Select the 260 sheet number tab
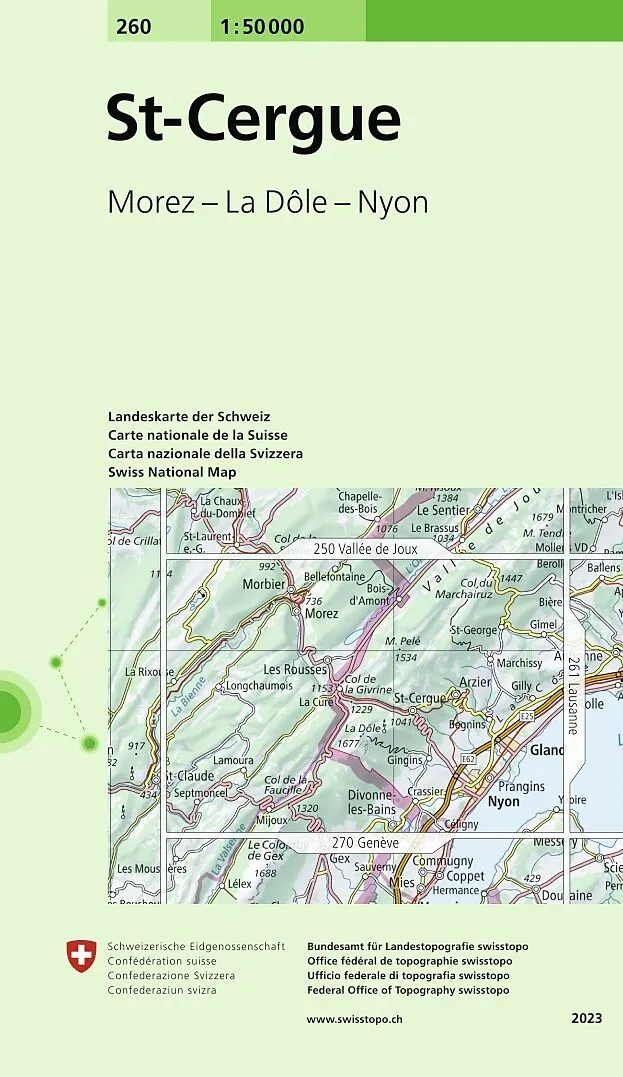This screenshot has width=623, height=1077. pyautogui.click(x=134, y=27)
